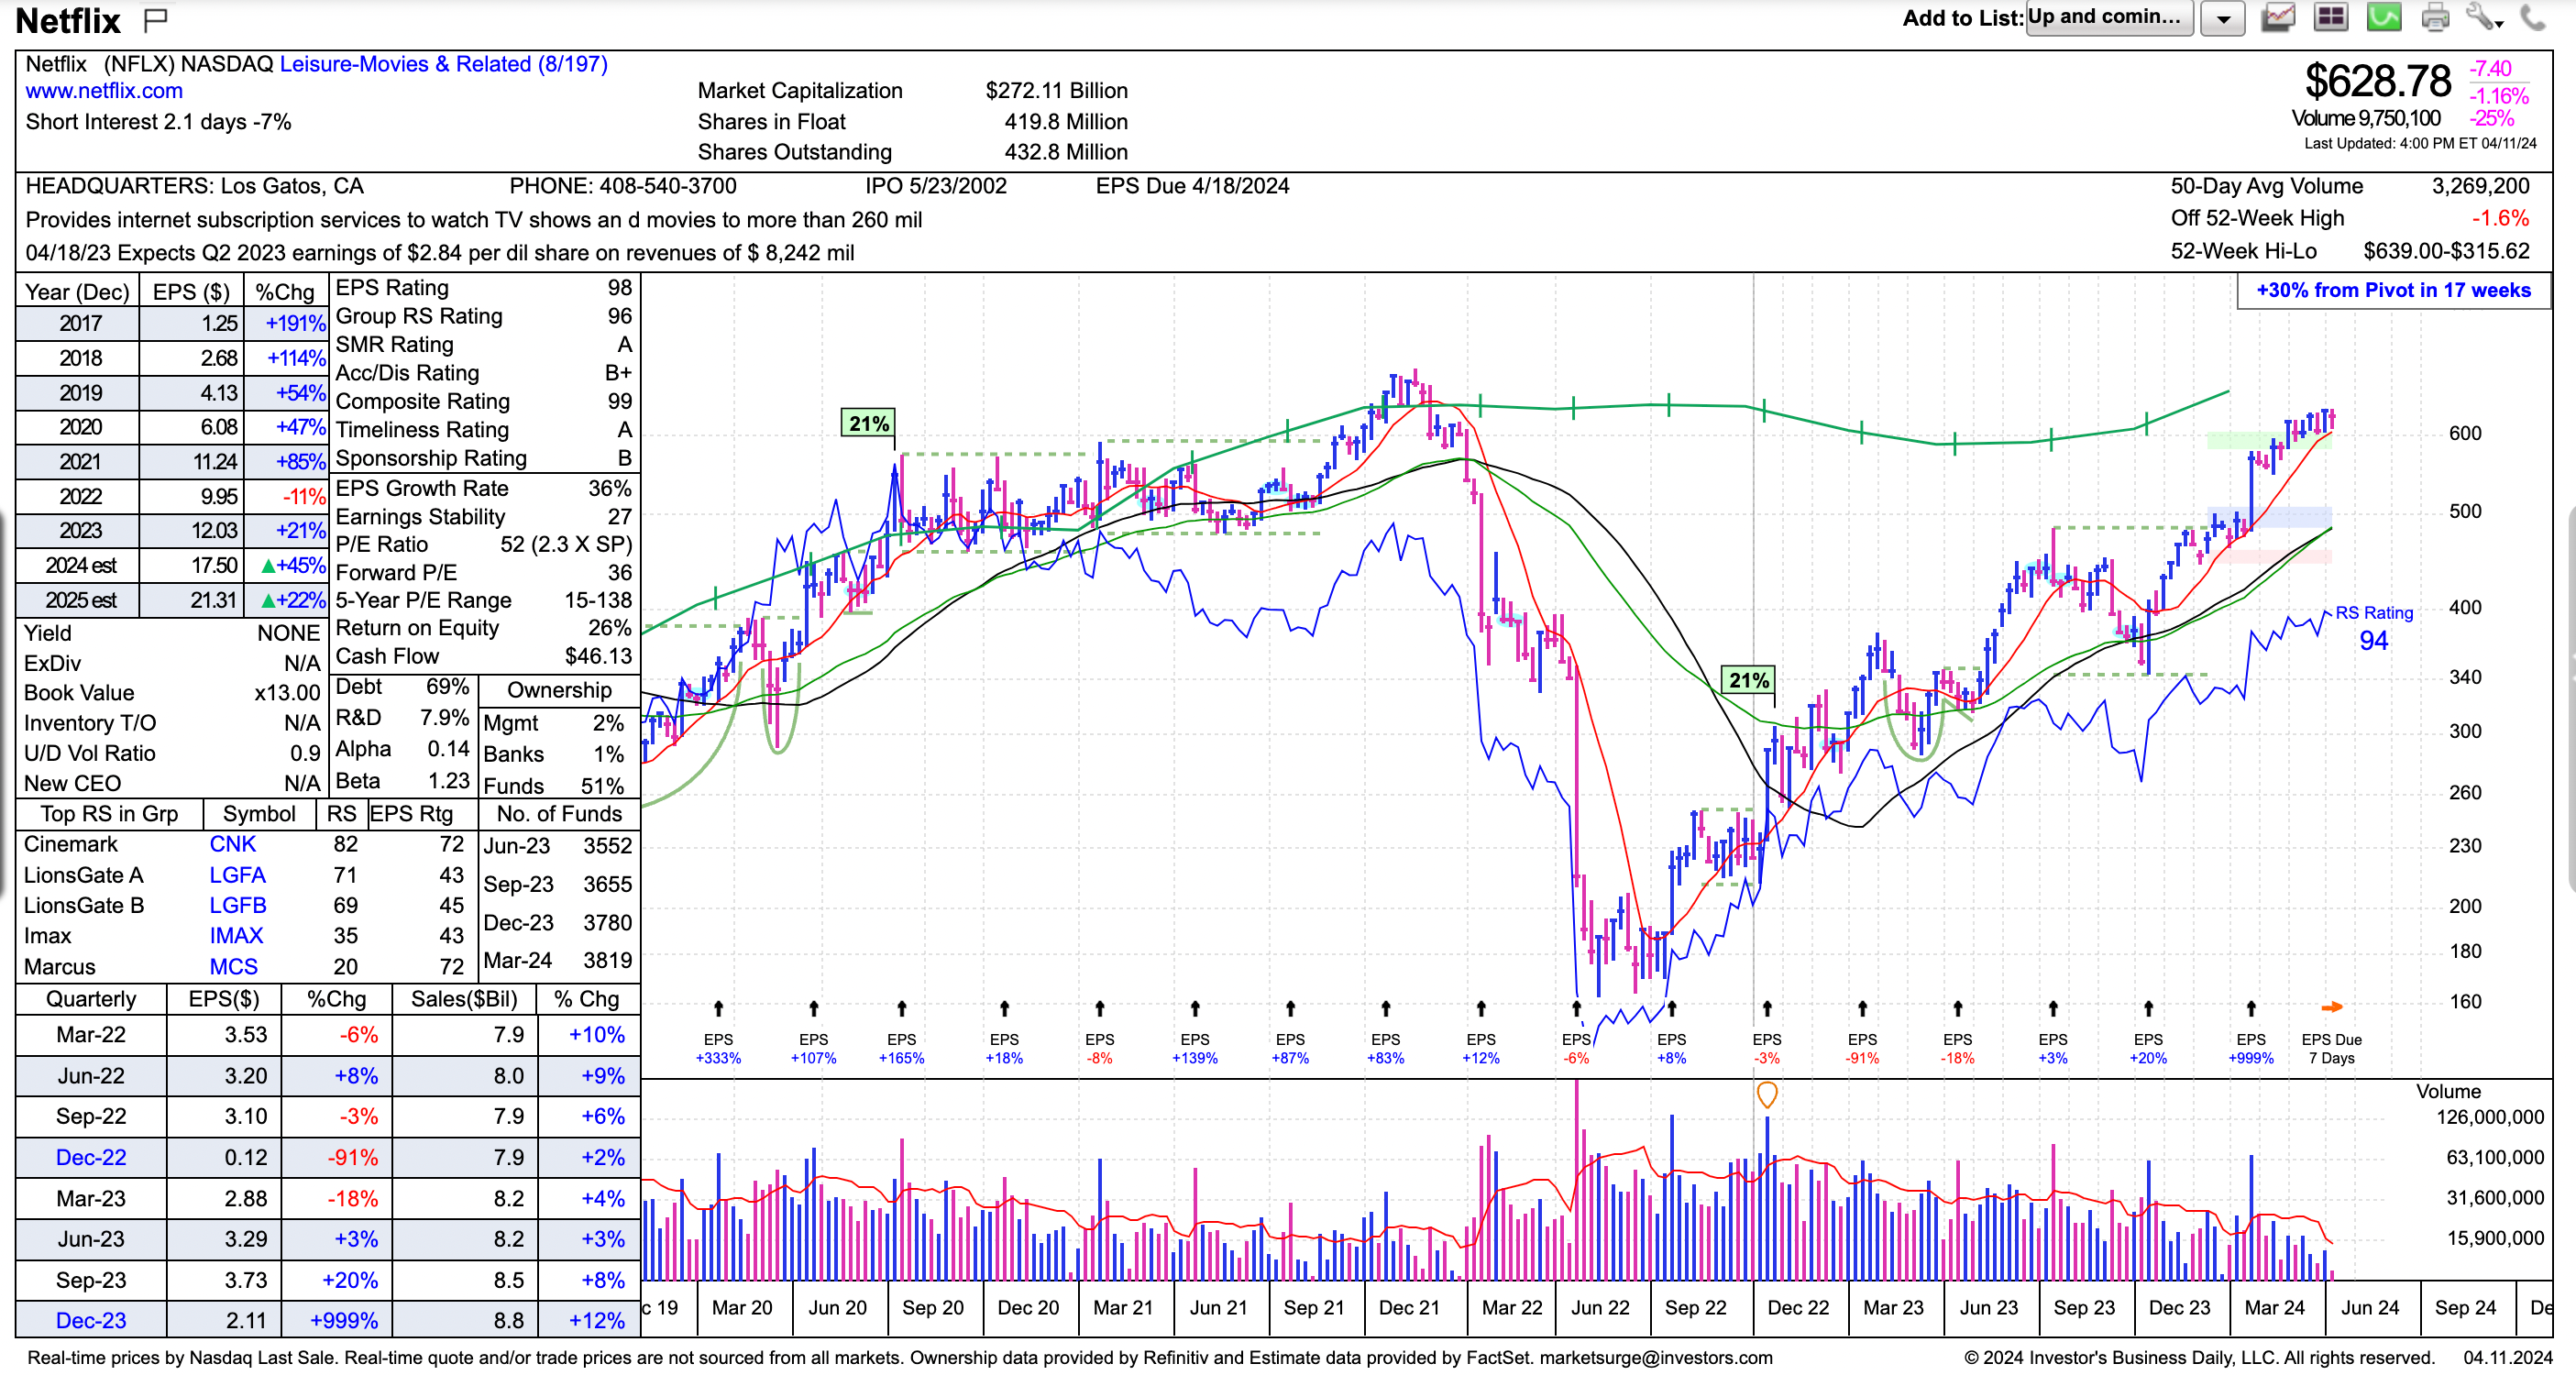Click the 2022 -11% change cell
Screen dimensions: 2576x1375
point(286,496)
